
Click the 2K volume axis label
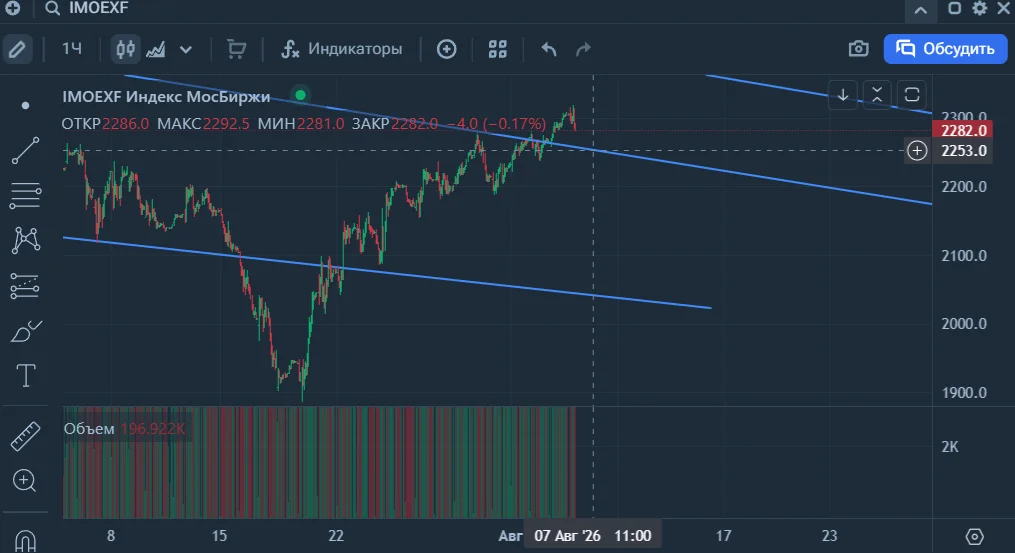pyautogui.click(x=950, y=447)
